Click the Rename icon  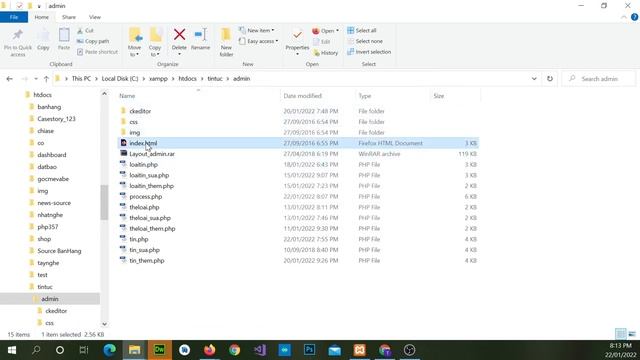pyautogui.click(x=200, y=35)
